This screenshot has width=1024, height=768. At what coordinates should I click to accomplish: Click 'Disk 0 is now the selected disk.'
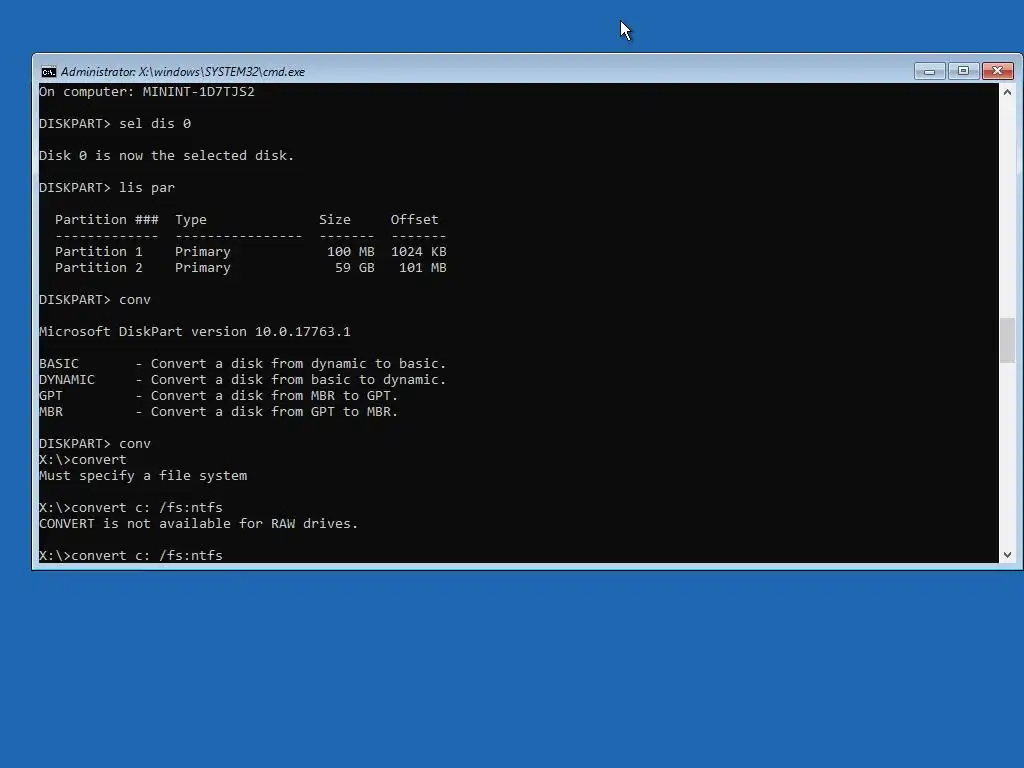[x=167, y=155]
